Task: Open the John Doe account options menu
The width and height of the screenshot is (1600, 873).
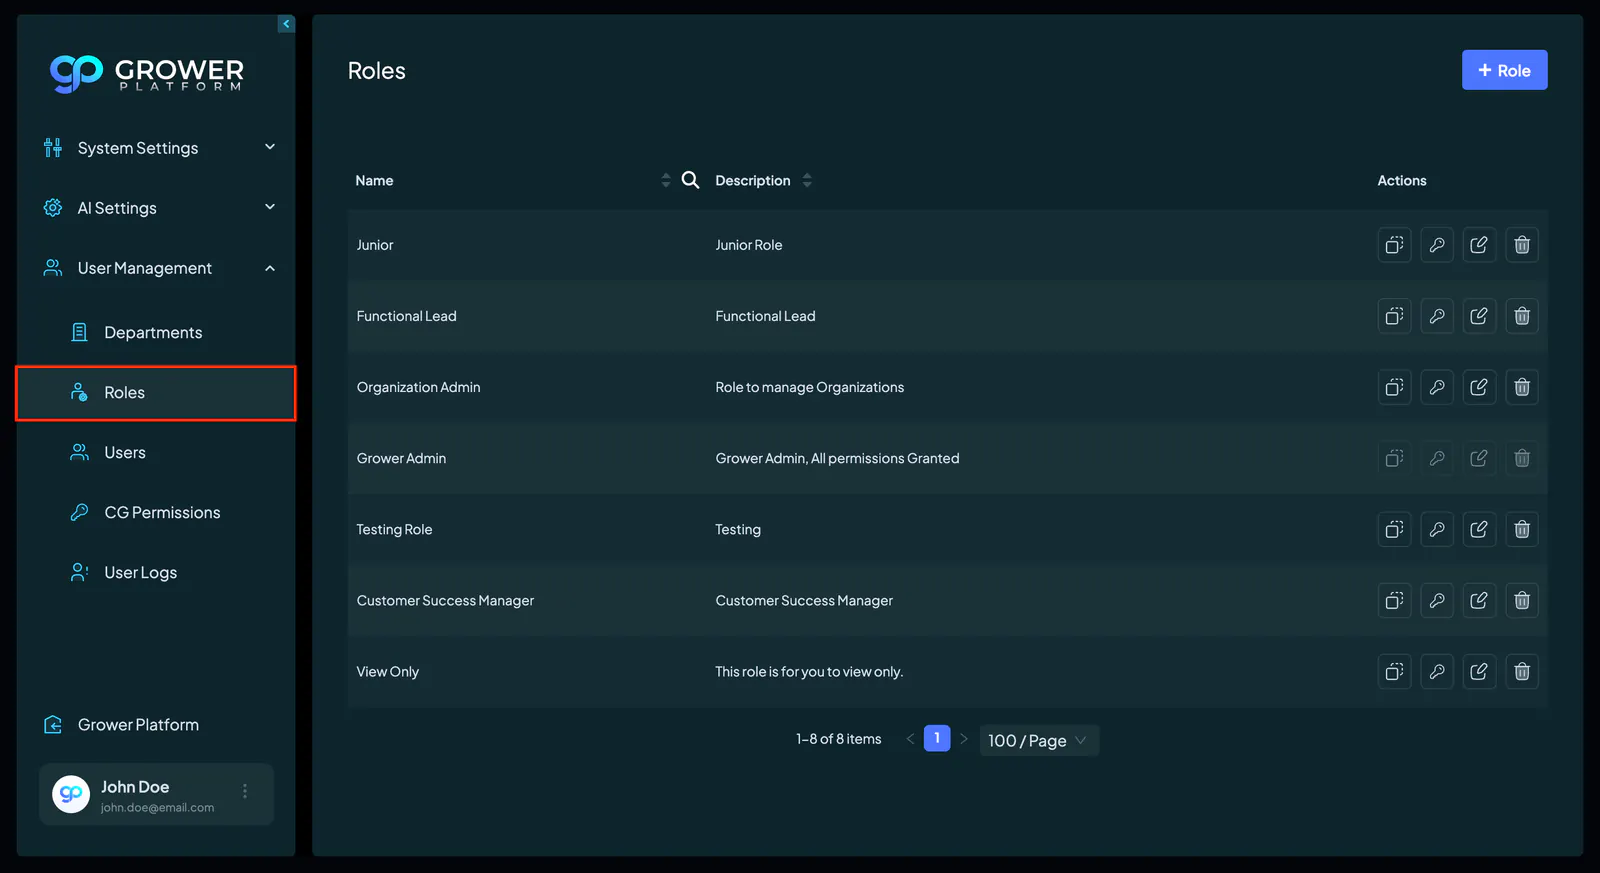Action: point(245,791)
